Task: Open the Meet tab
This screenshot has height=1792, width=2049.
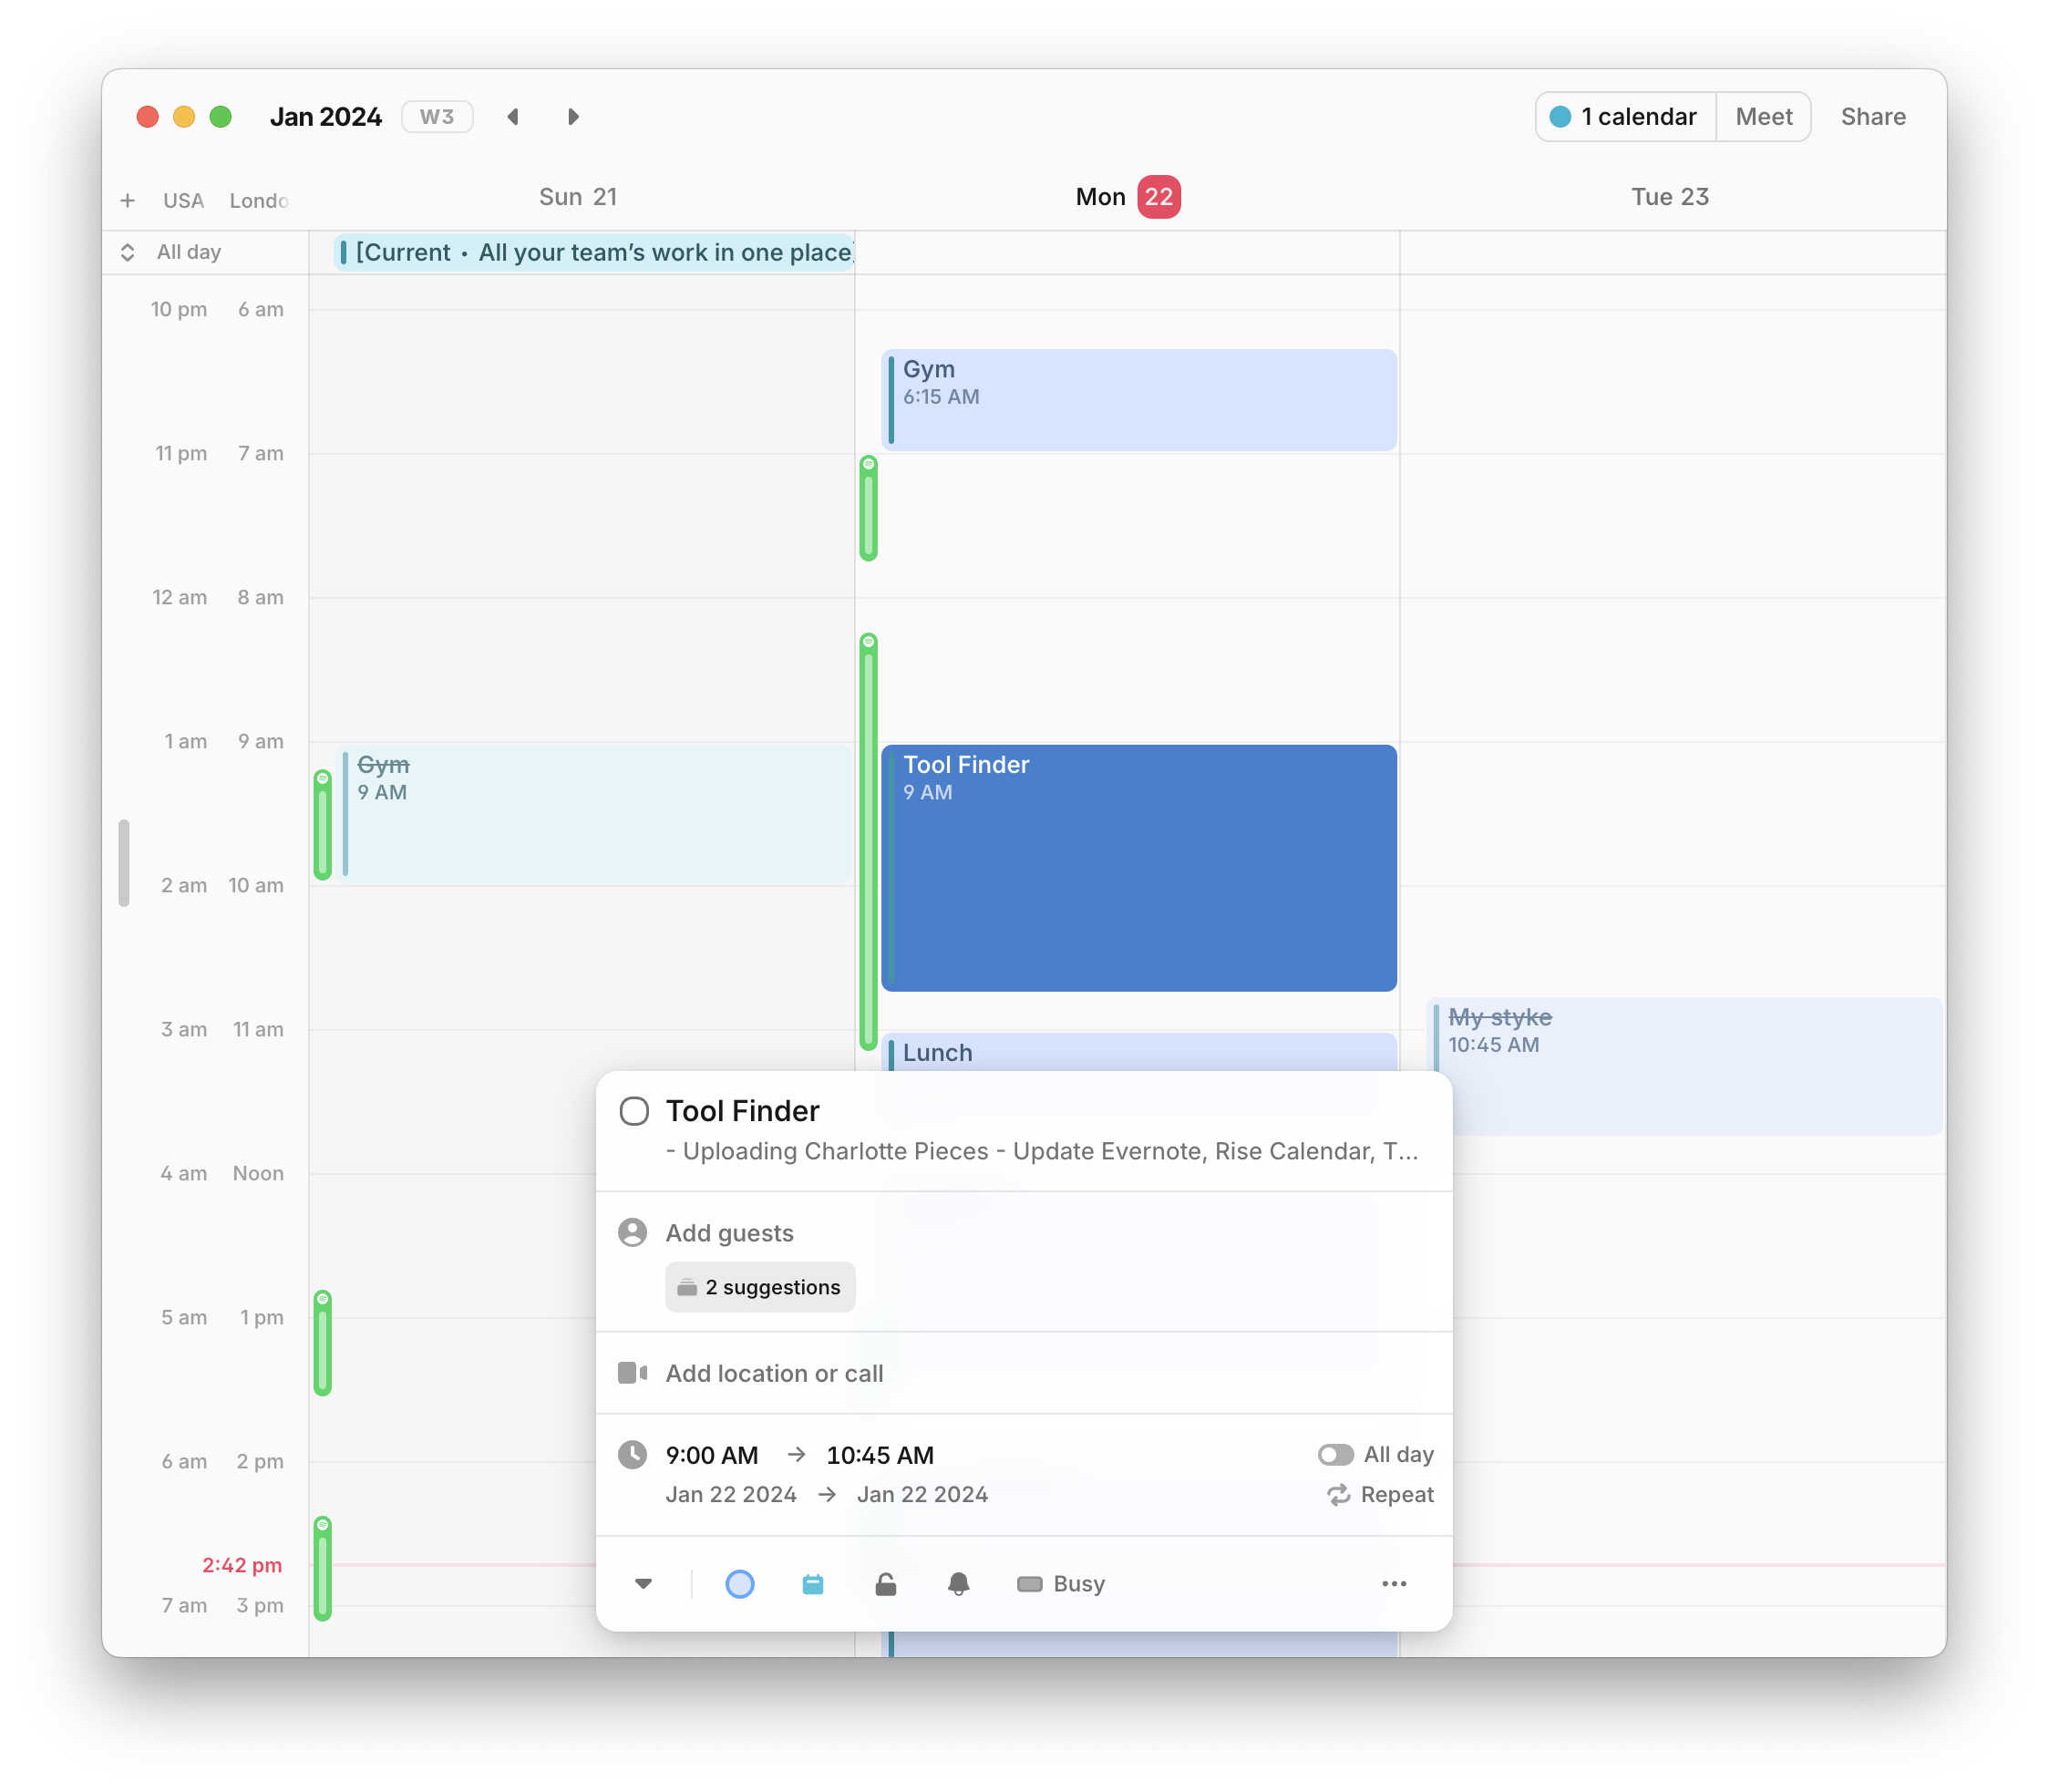Action: pyautogui.click(x=1763, y=117)
